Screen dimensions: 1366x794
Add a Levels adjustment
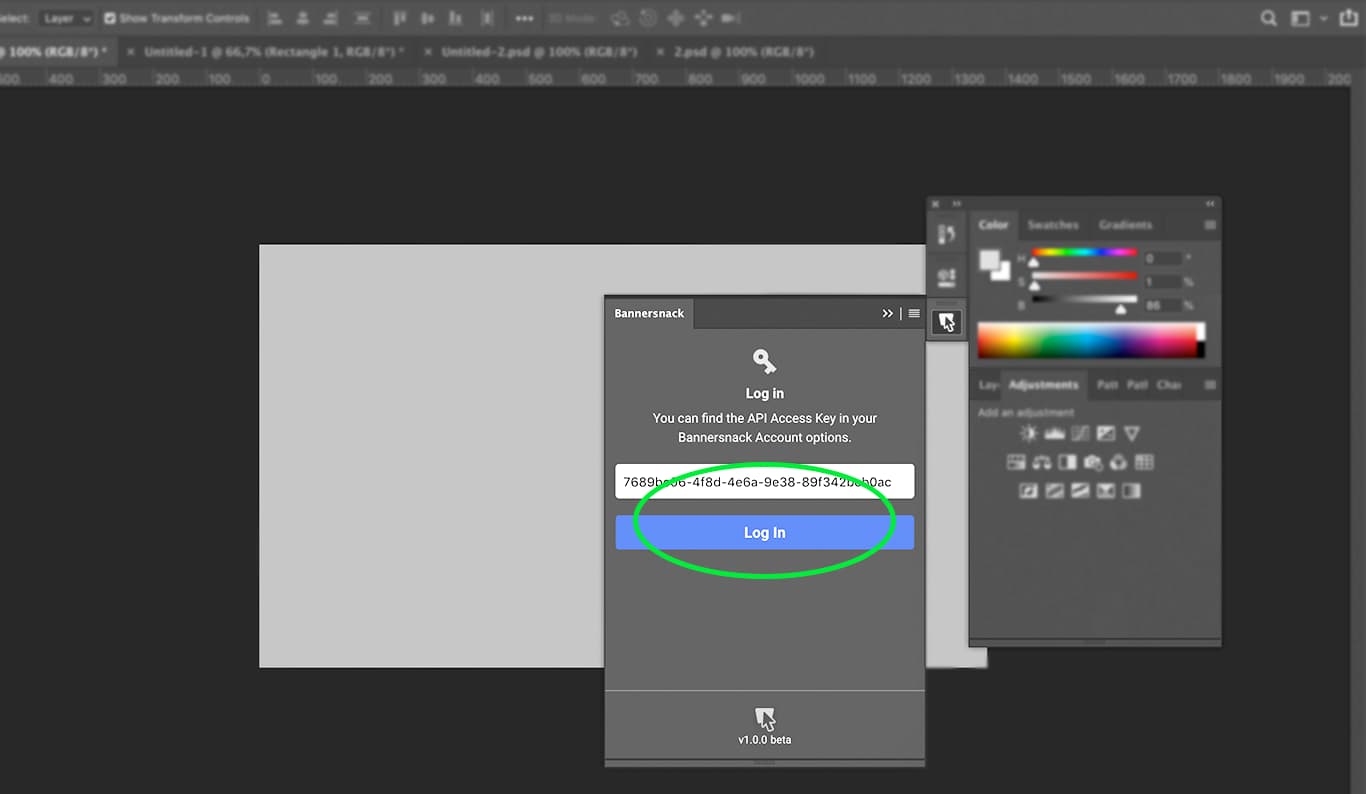[x=1054, y=434]
